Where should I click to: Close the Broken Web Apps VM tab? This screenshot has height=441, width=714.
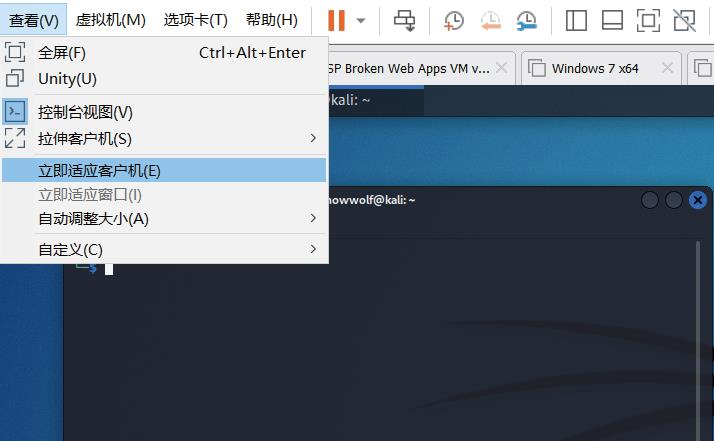tap(502, 68)
